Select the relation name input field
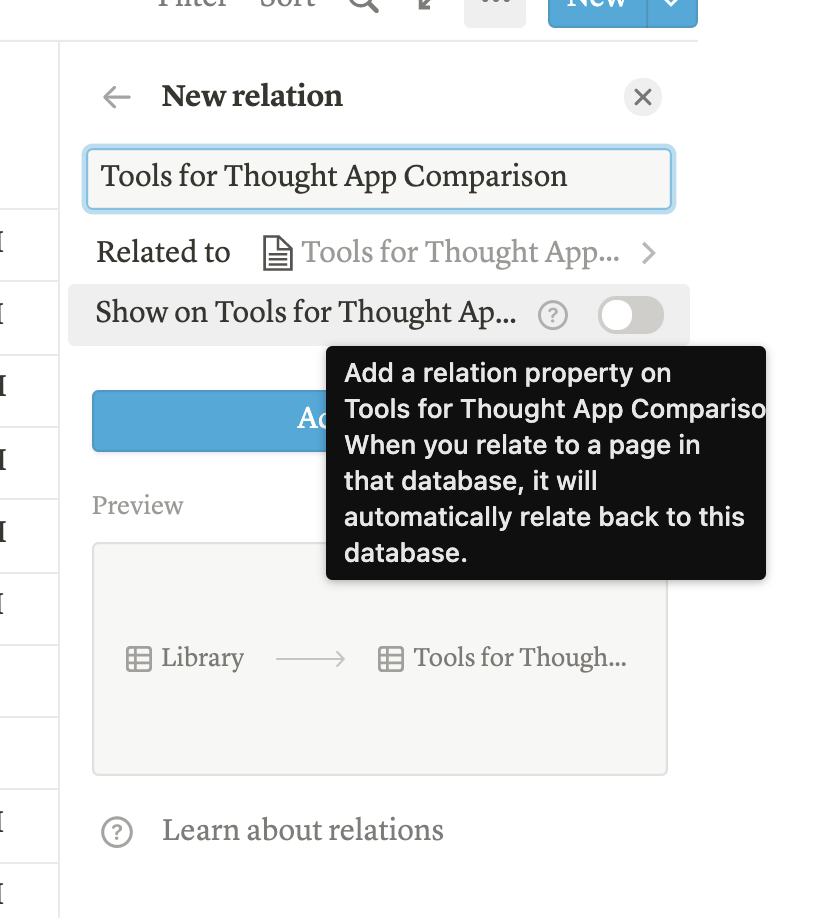Viewport: 826px width, 918px height. pos(380,179)
